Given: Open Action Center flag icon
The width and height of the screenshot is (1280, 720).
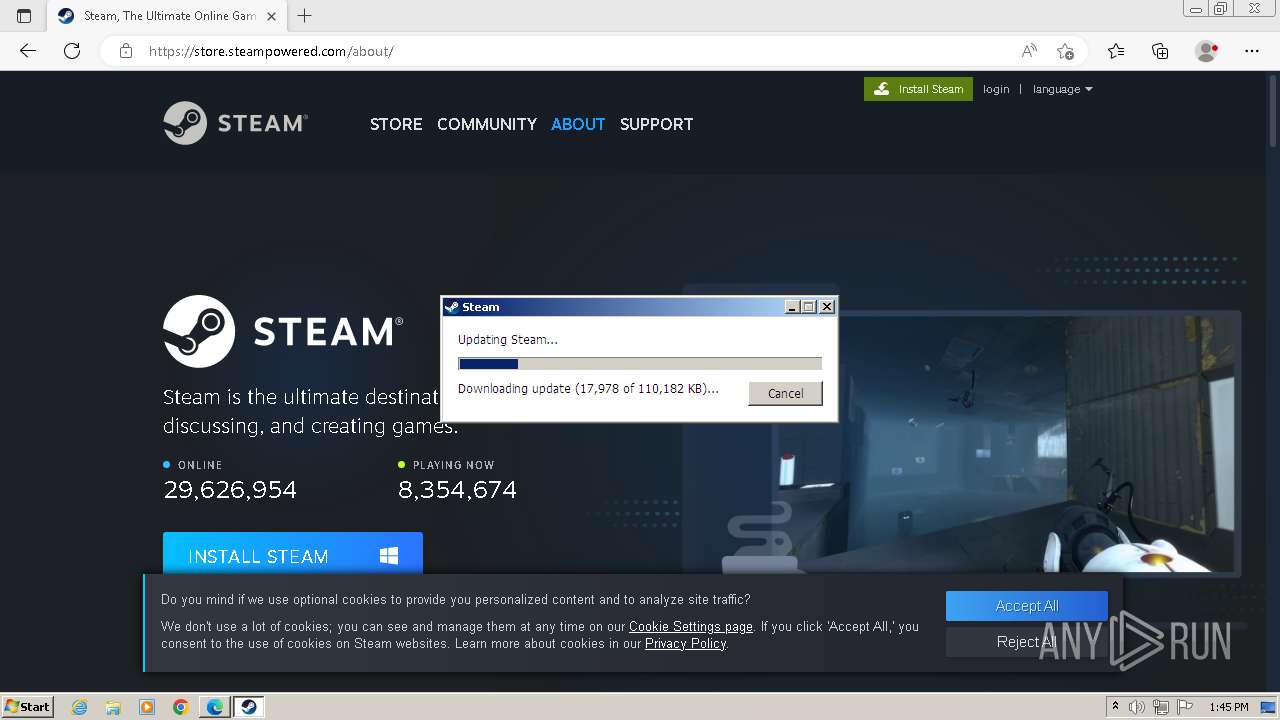Looking at the screenshot, I should point(1184,707).
